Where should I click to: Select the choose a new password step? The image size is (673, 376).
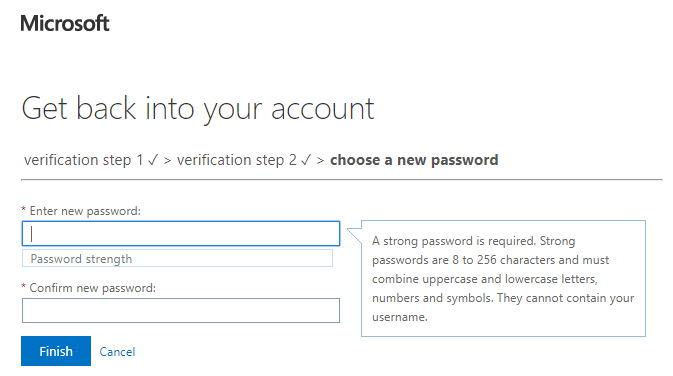(x=414, y=160)
